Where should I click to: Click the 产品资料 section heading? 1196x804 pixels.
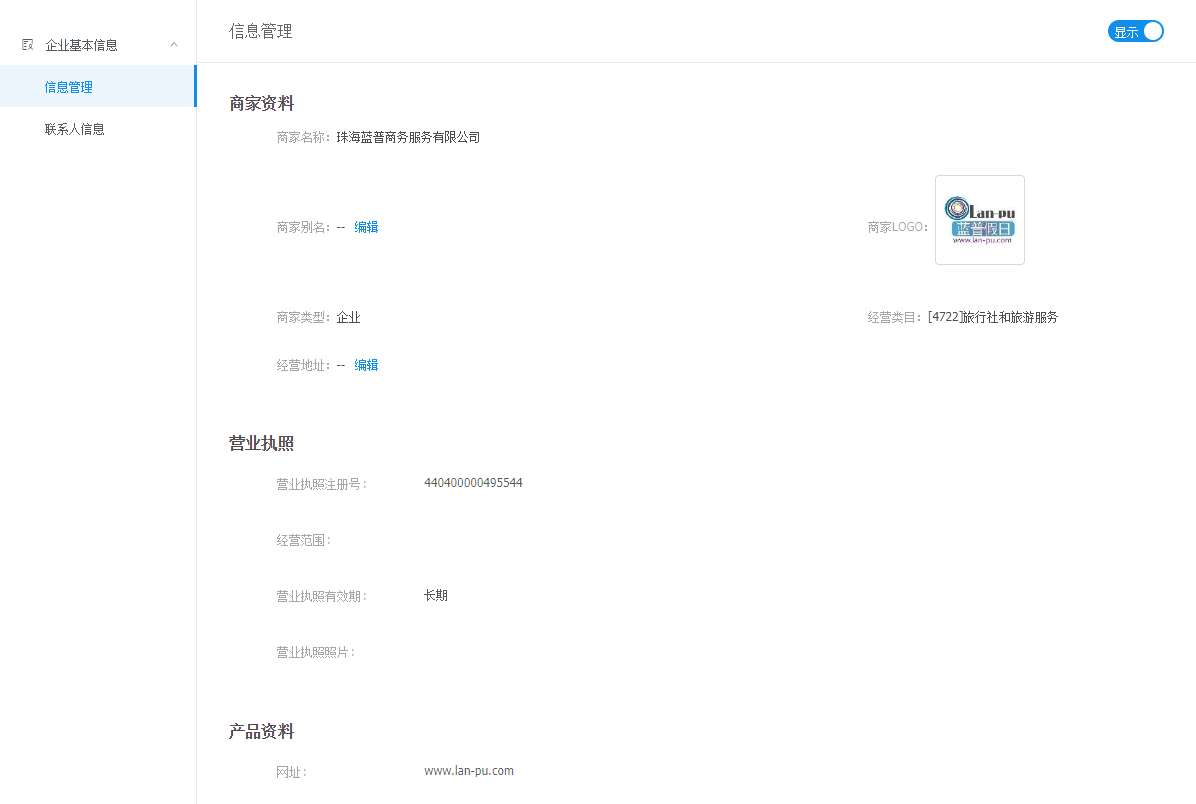click(262, 732)
